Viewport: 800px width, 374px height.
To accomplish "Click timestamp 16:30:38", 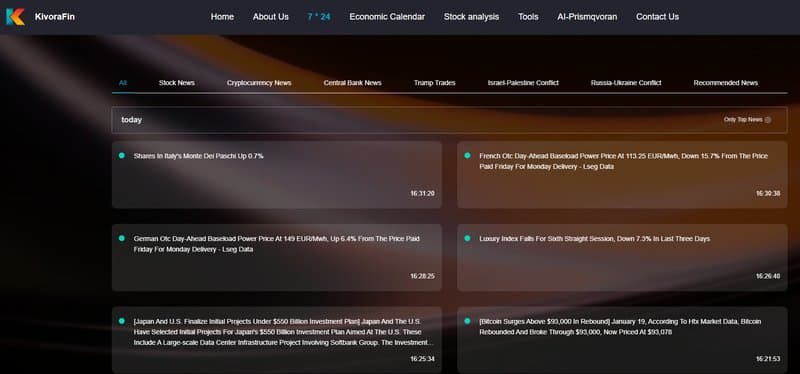I will coord(768,193).
